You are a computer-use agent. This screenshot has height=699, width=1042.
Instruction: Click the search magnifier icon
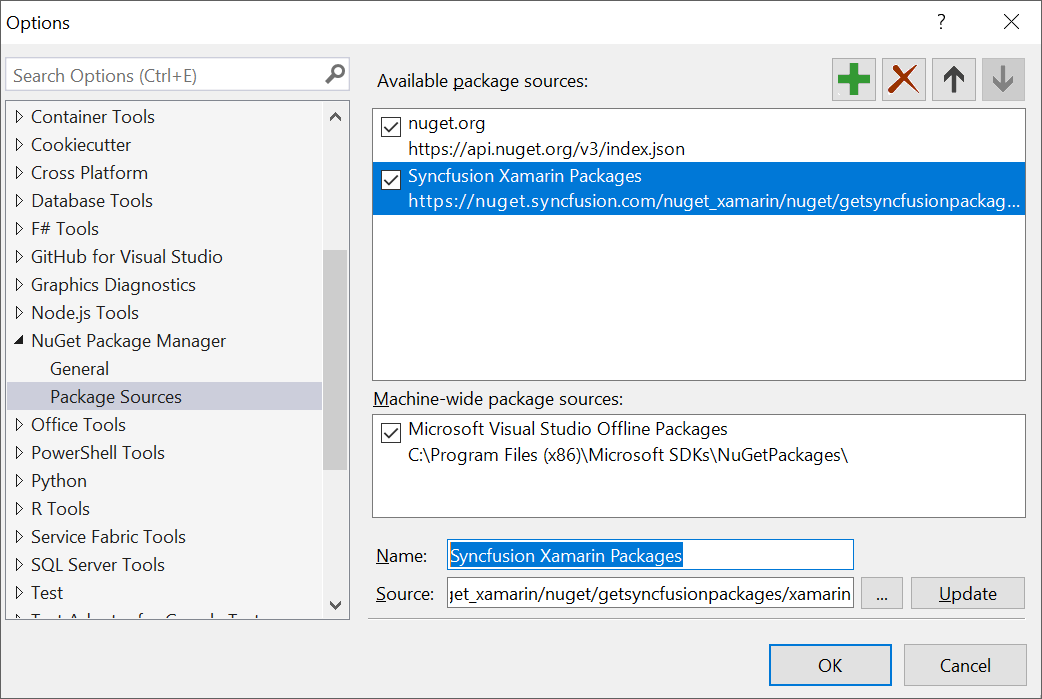click(335, 74)
